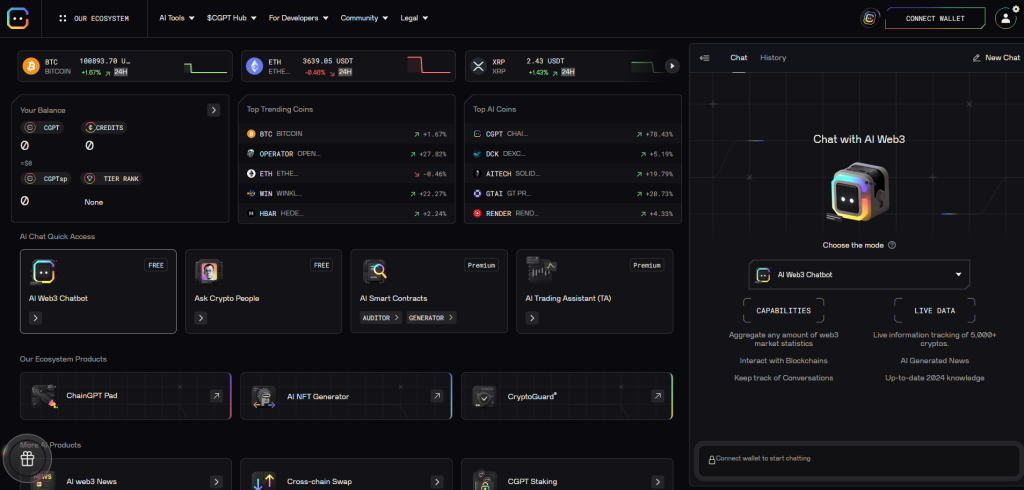
Task: Open the Our Ecosystem grid menu
Action: click(x=94, y=18)
